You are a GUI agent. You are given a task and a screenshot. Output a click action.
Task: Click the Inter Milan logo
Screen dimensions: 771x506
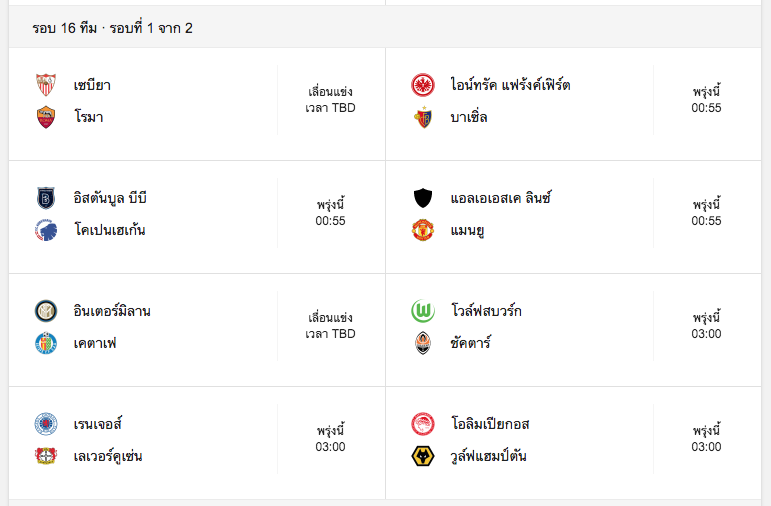point(46,311)
